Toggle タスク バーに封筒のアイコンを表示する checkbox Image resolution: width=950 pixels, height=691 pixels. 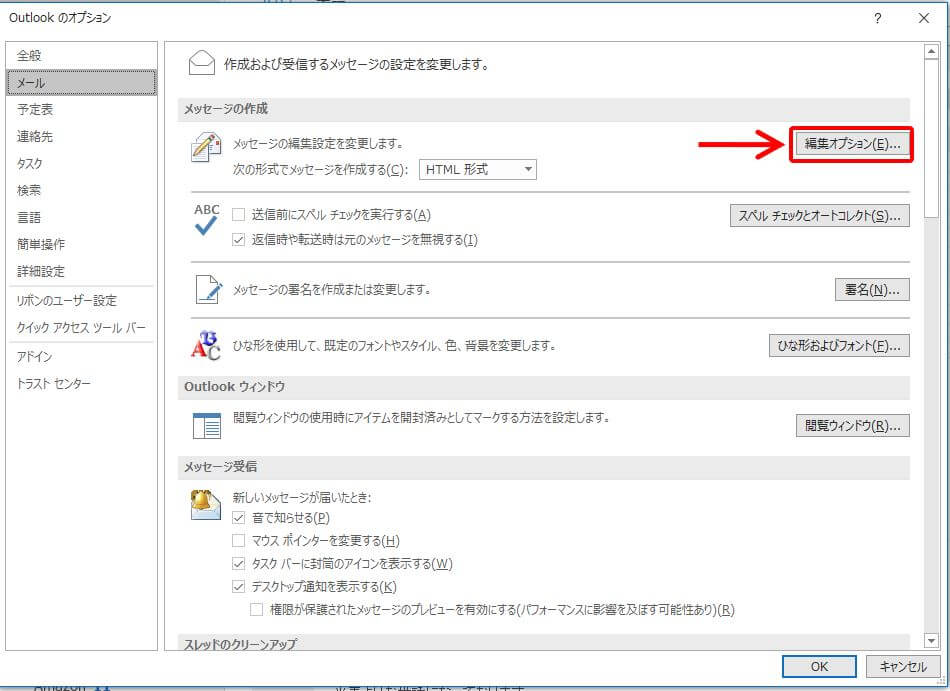(x=239, y=564)
